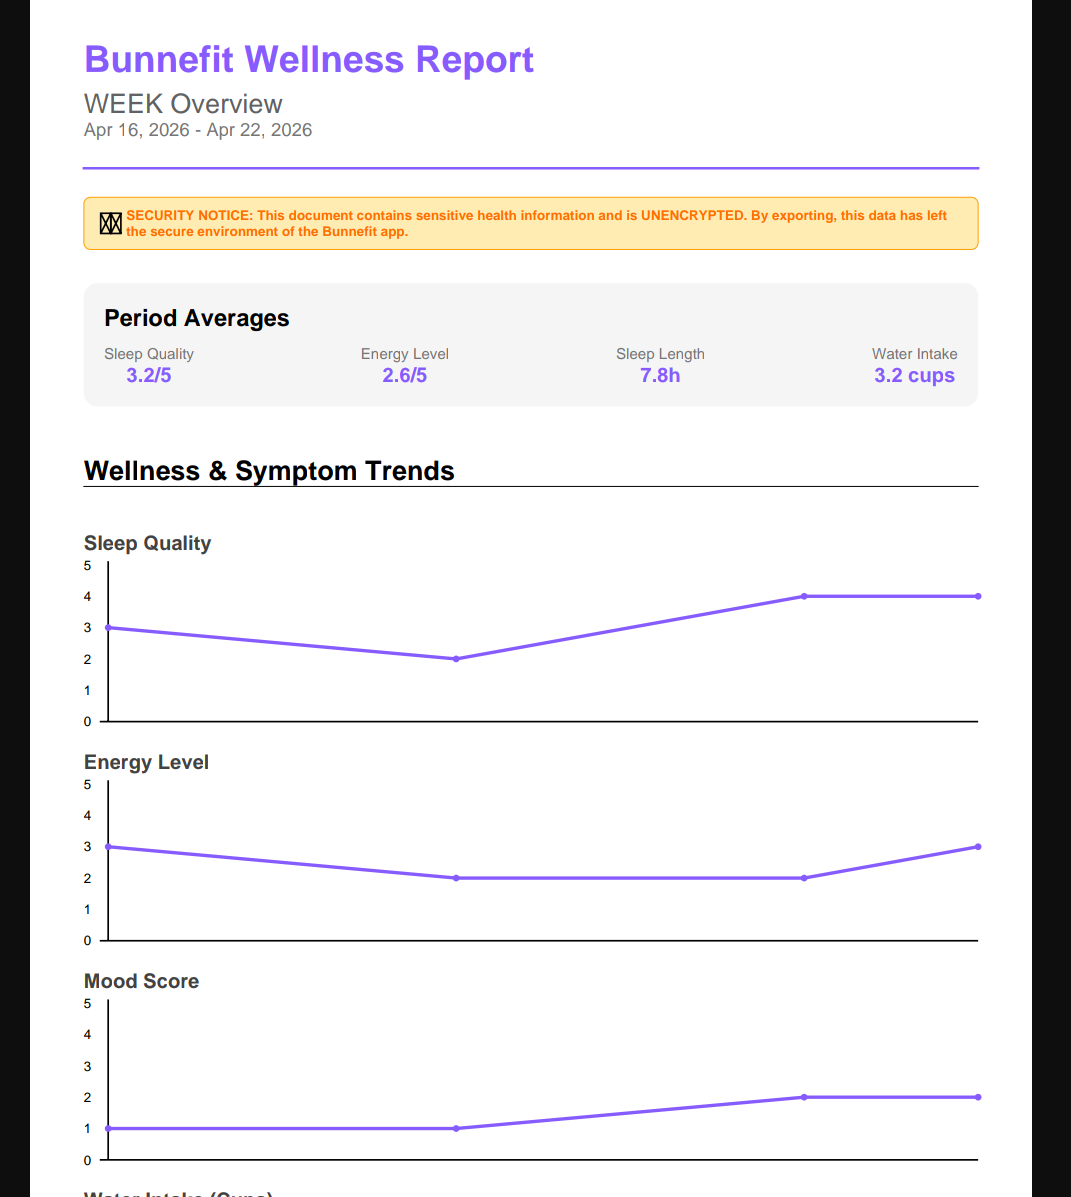Click the 'Wellness & Symptom Trends' heading
Image resolution: width=1071 pixels, height=1197 pixels.
[x=269, y=471]
